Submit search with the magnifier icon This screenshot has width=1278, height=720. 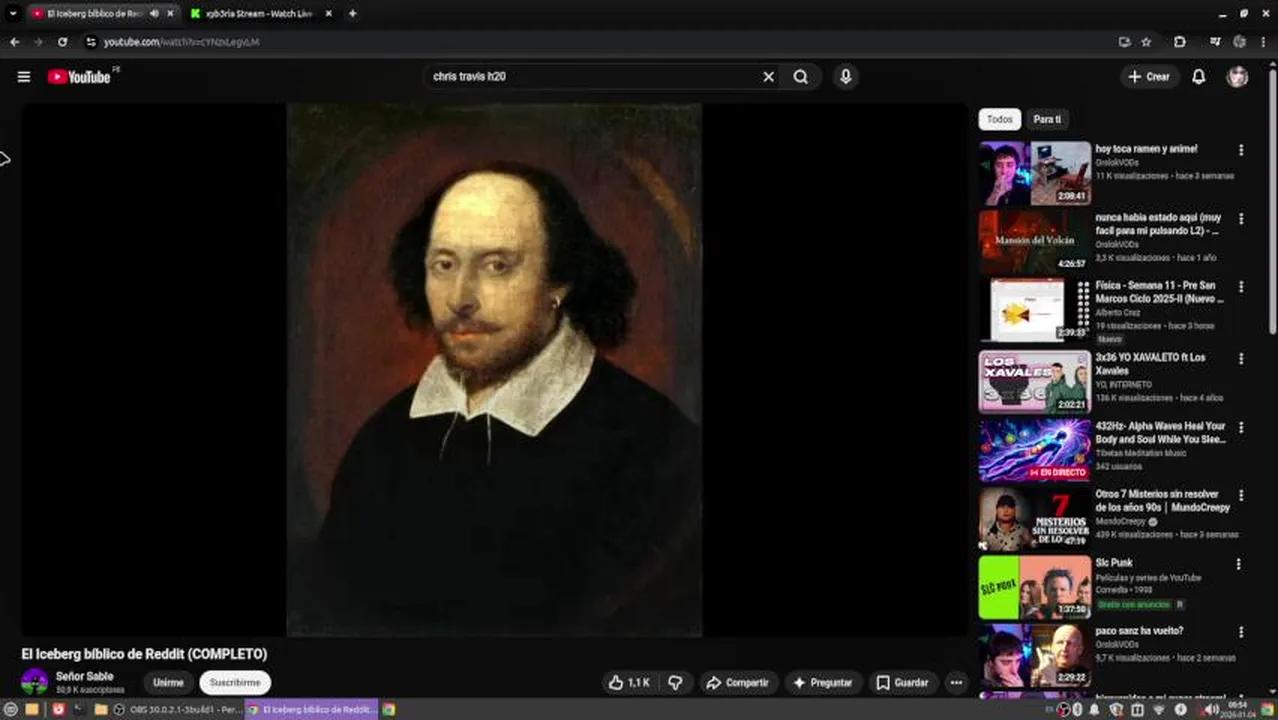click(x=801, y=77)
